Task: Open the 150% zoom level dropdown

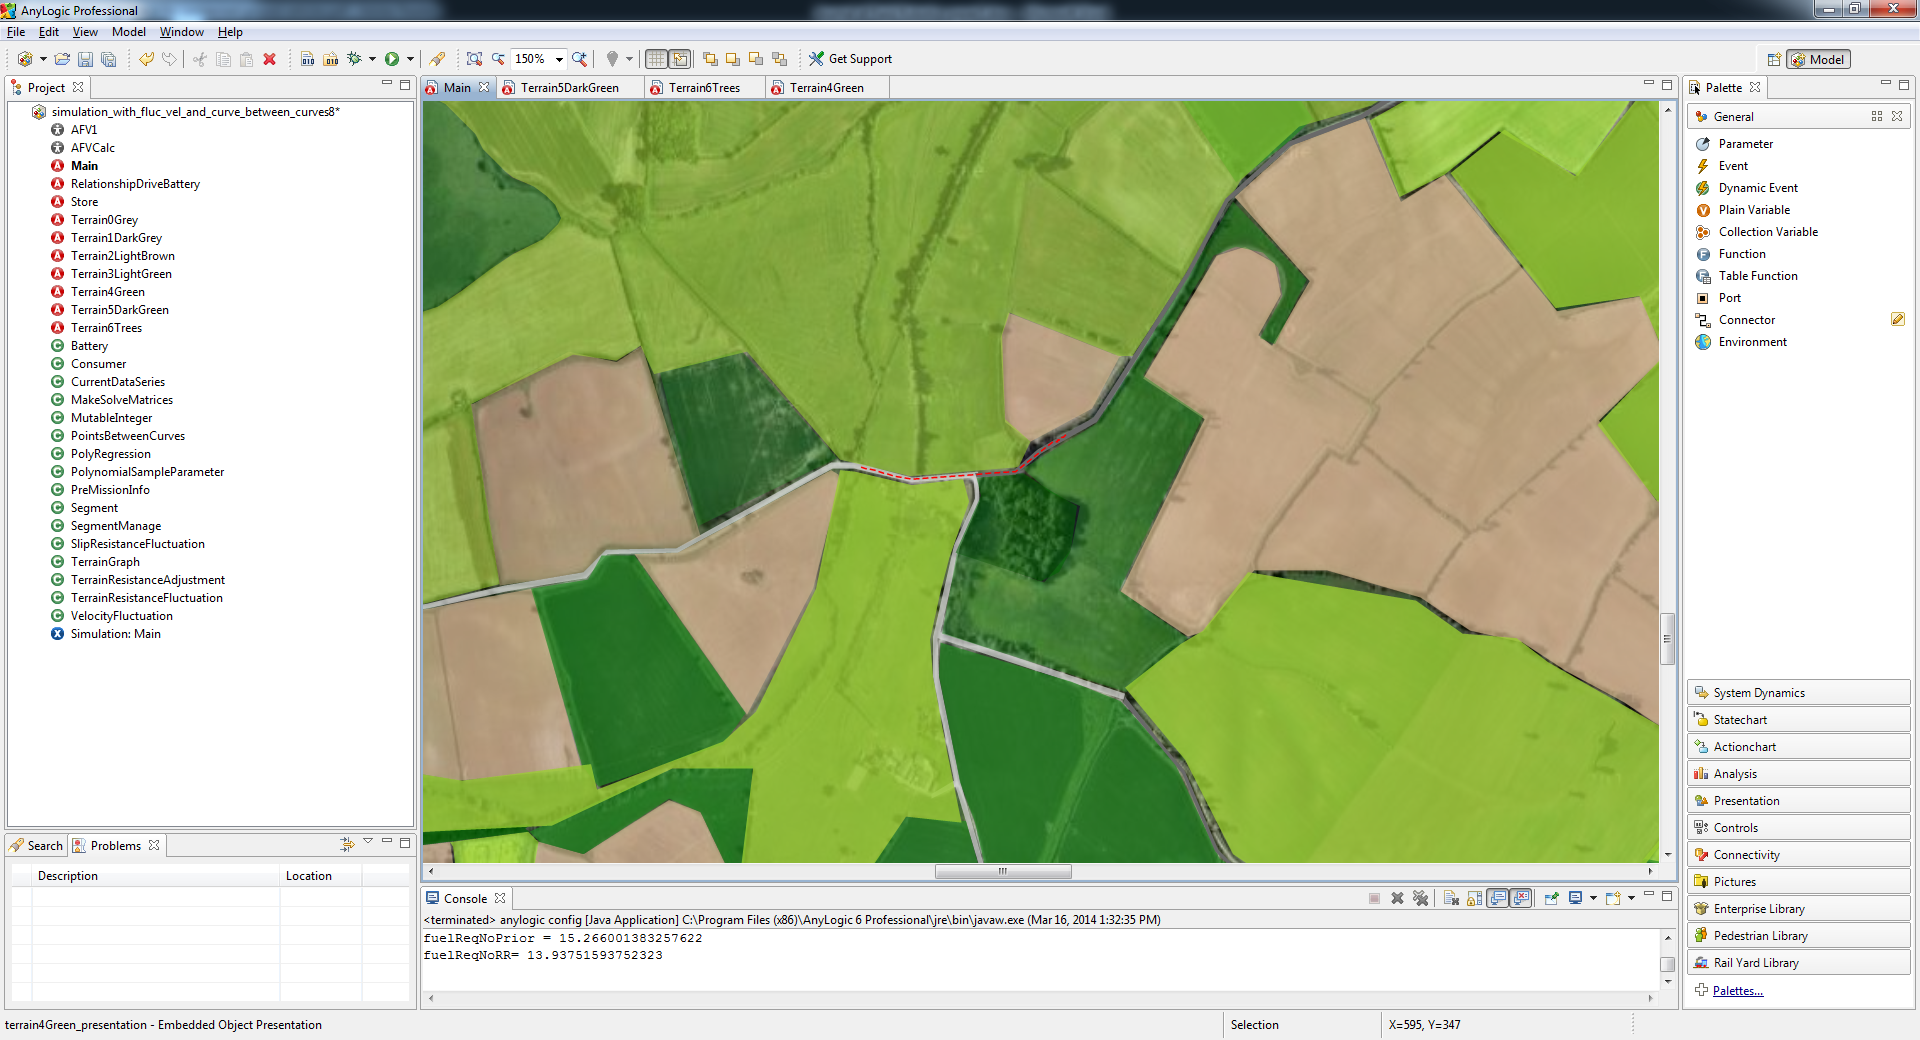Action: tap(559, 60)
